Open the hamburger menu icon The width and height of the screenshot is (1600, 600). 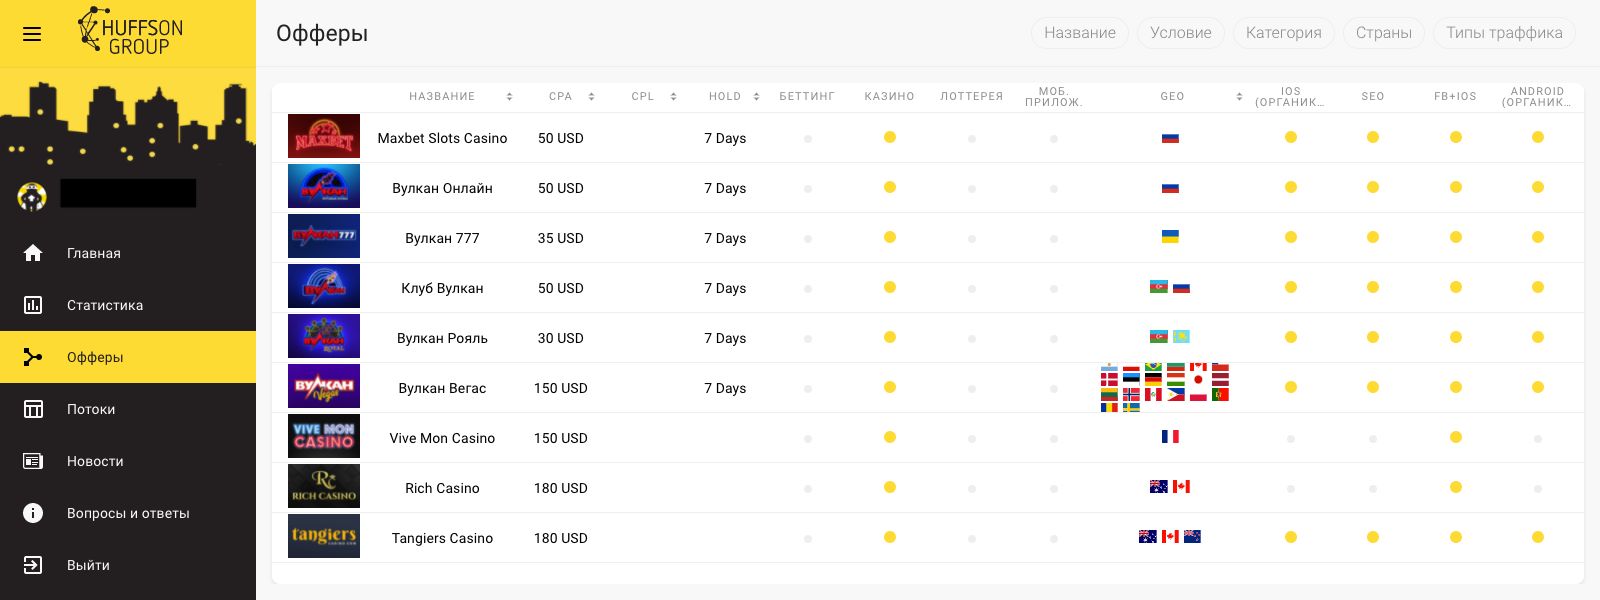[32, 34]
